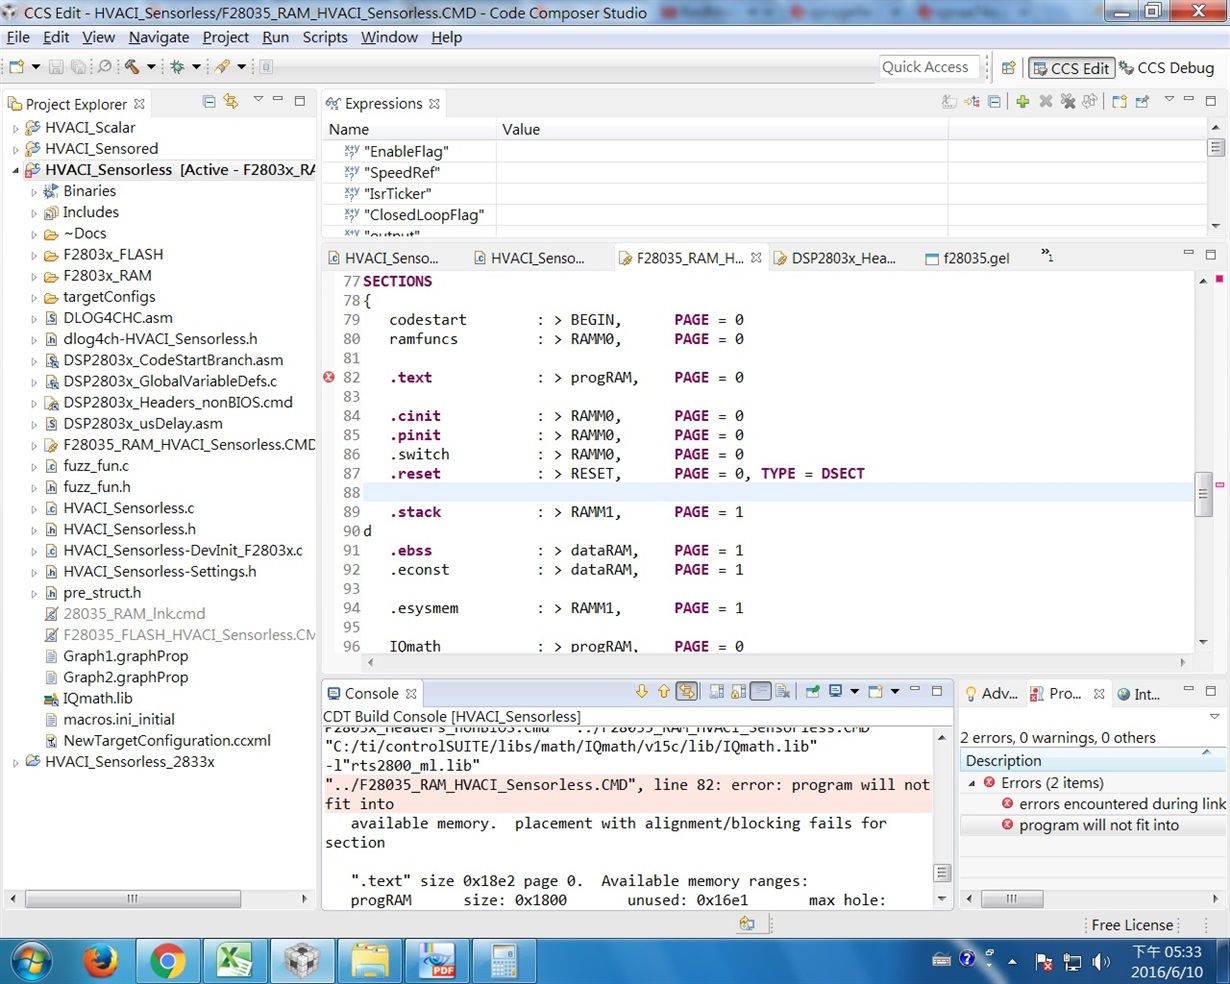Open Firefox from taskbar

(x=100, y=962)
